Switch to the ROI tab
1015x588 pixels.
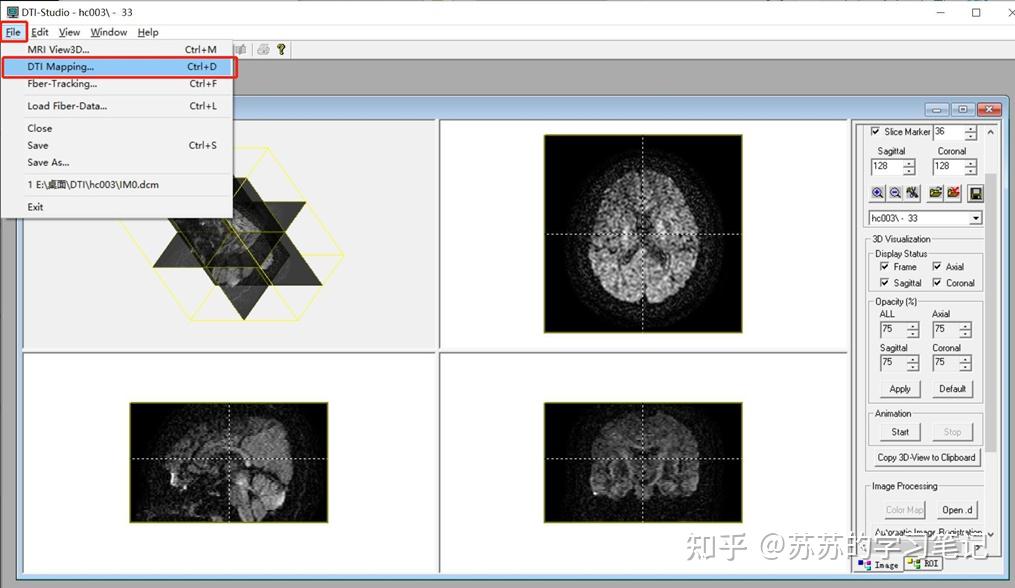[922, 563]
